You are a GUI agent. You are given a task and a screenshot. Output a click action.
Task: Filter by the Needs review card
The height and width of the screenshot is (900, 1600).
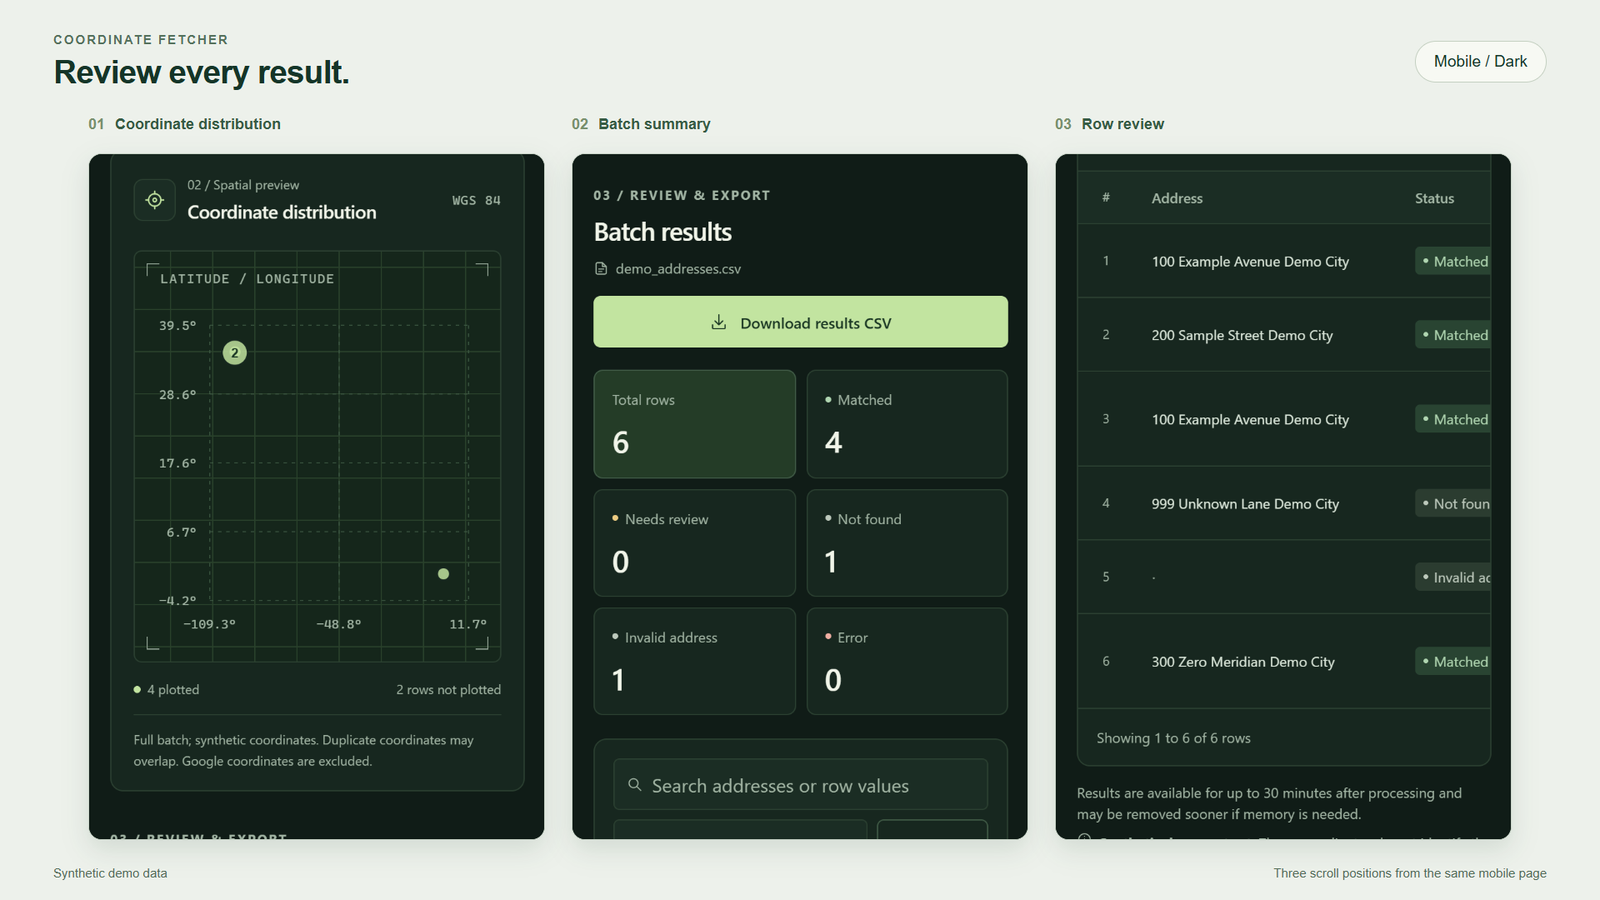[695, 543]
